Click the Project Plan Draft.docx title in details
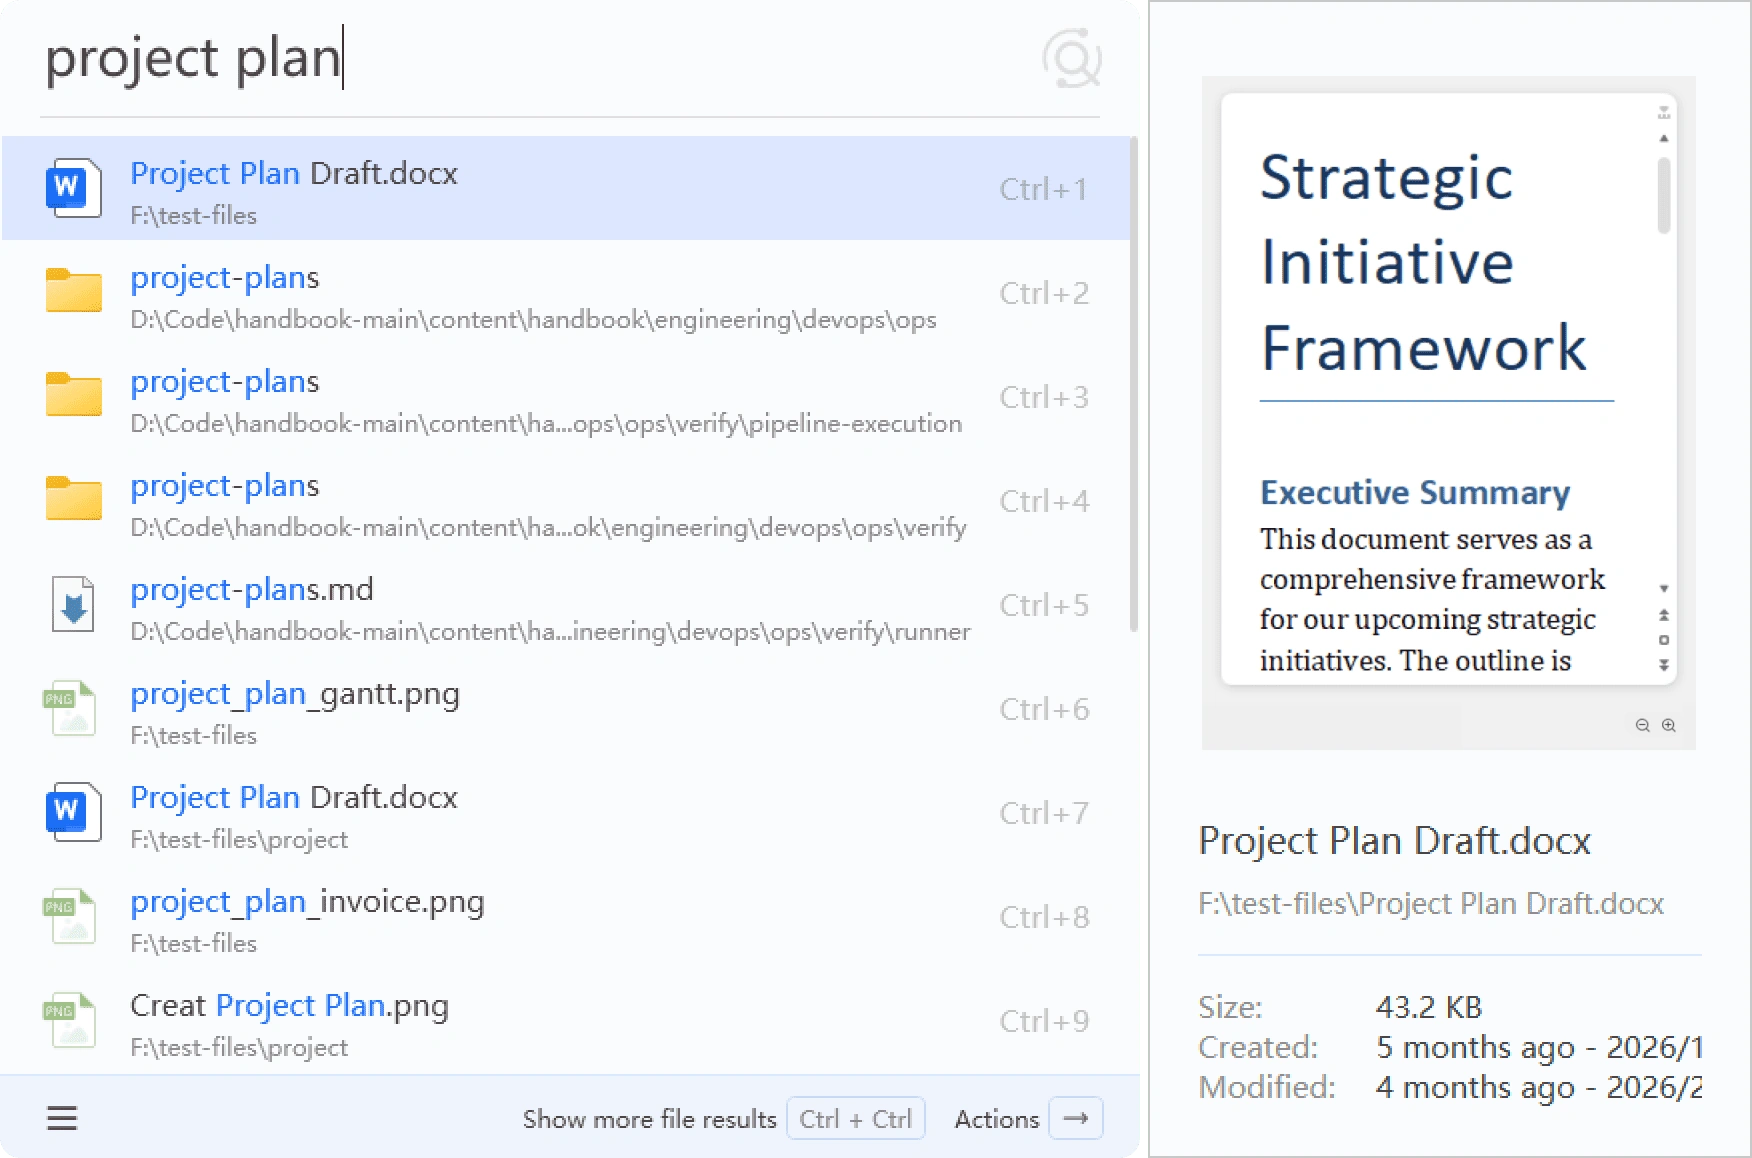1752x1158 pixels. pyautogui.click(x=1394, y=840)
